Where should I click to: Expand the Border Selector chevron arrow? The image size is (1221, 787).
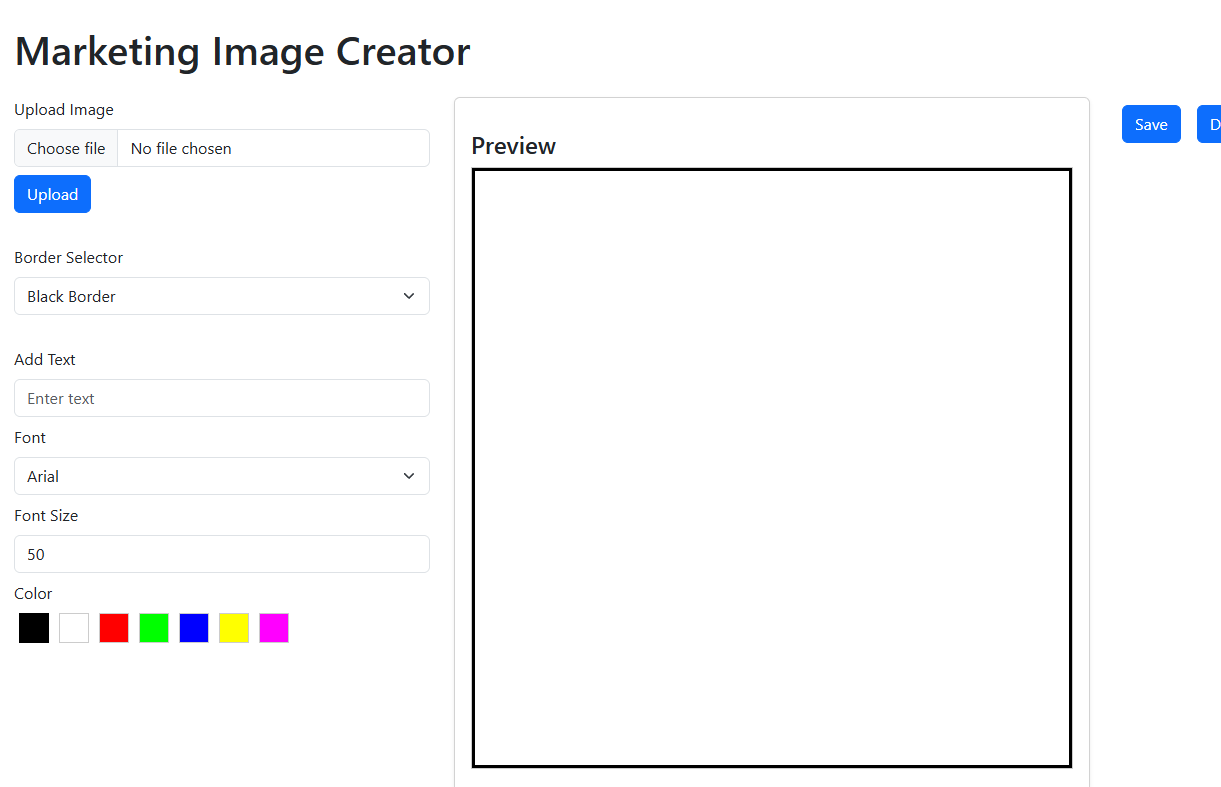409,296
